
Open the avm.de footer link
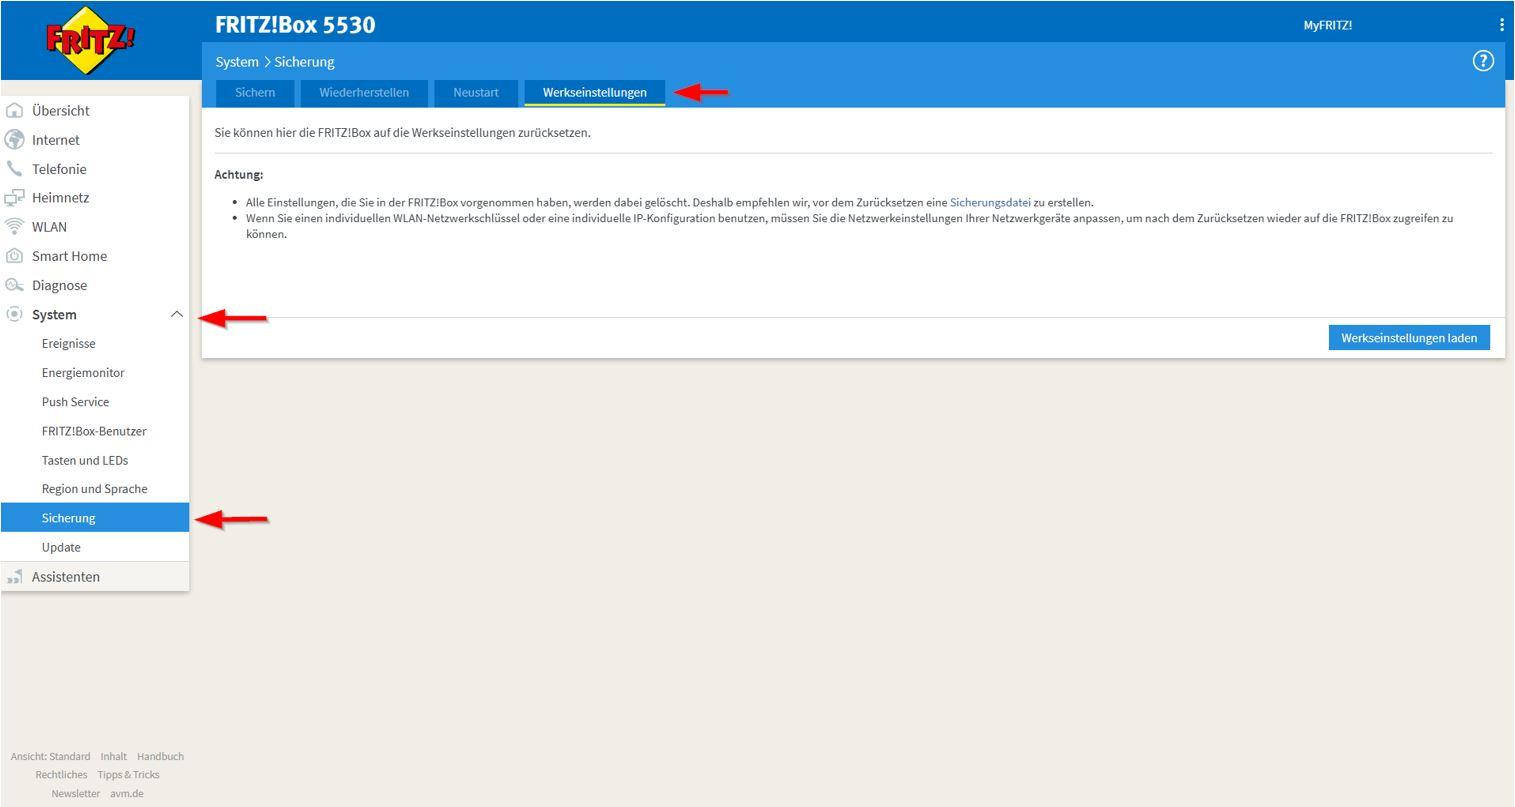pos(127,794)
